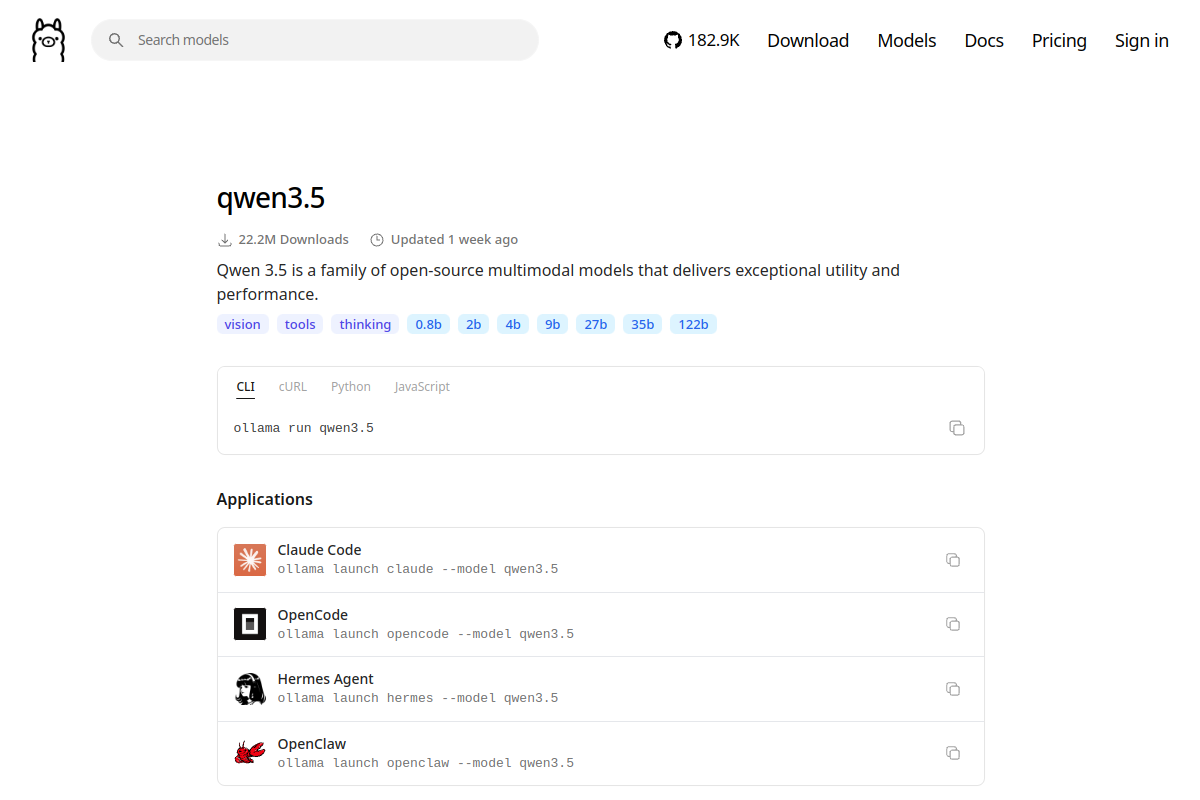Select the 27b size tag
Screen dimensions: 1200x800
595,324
